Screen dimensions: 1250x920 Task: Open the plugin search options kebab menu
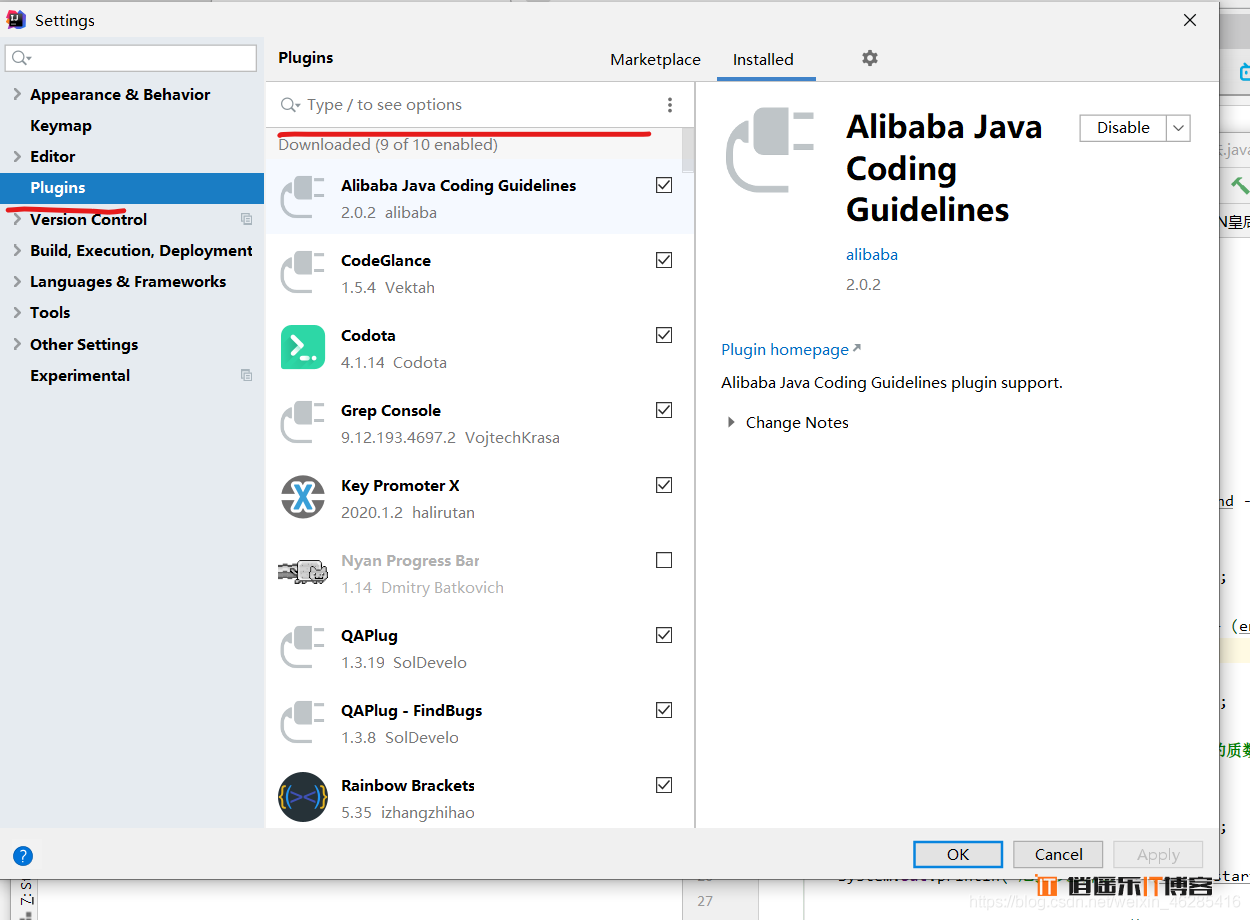coord(670,105)
